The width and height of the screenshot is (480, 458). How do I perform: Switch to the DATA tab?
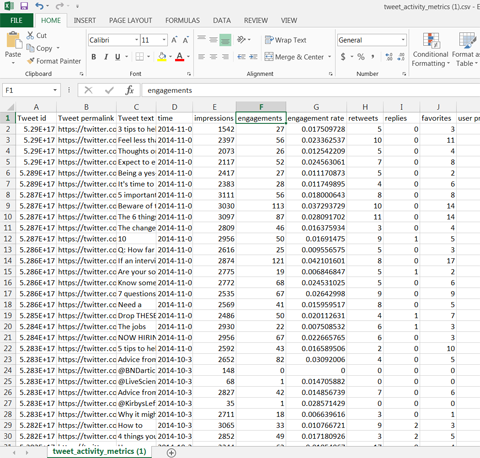[222, 20]
